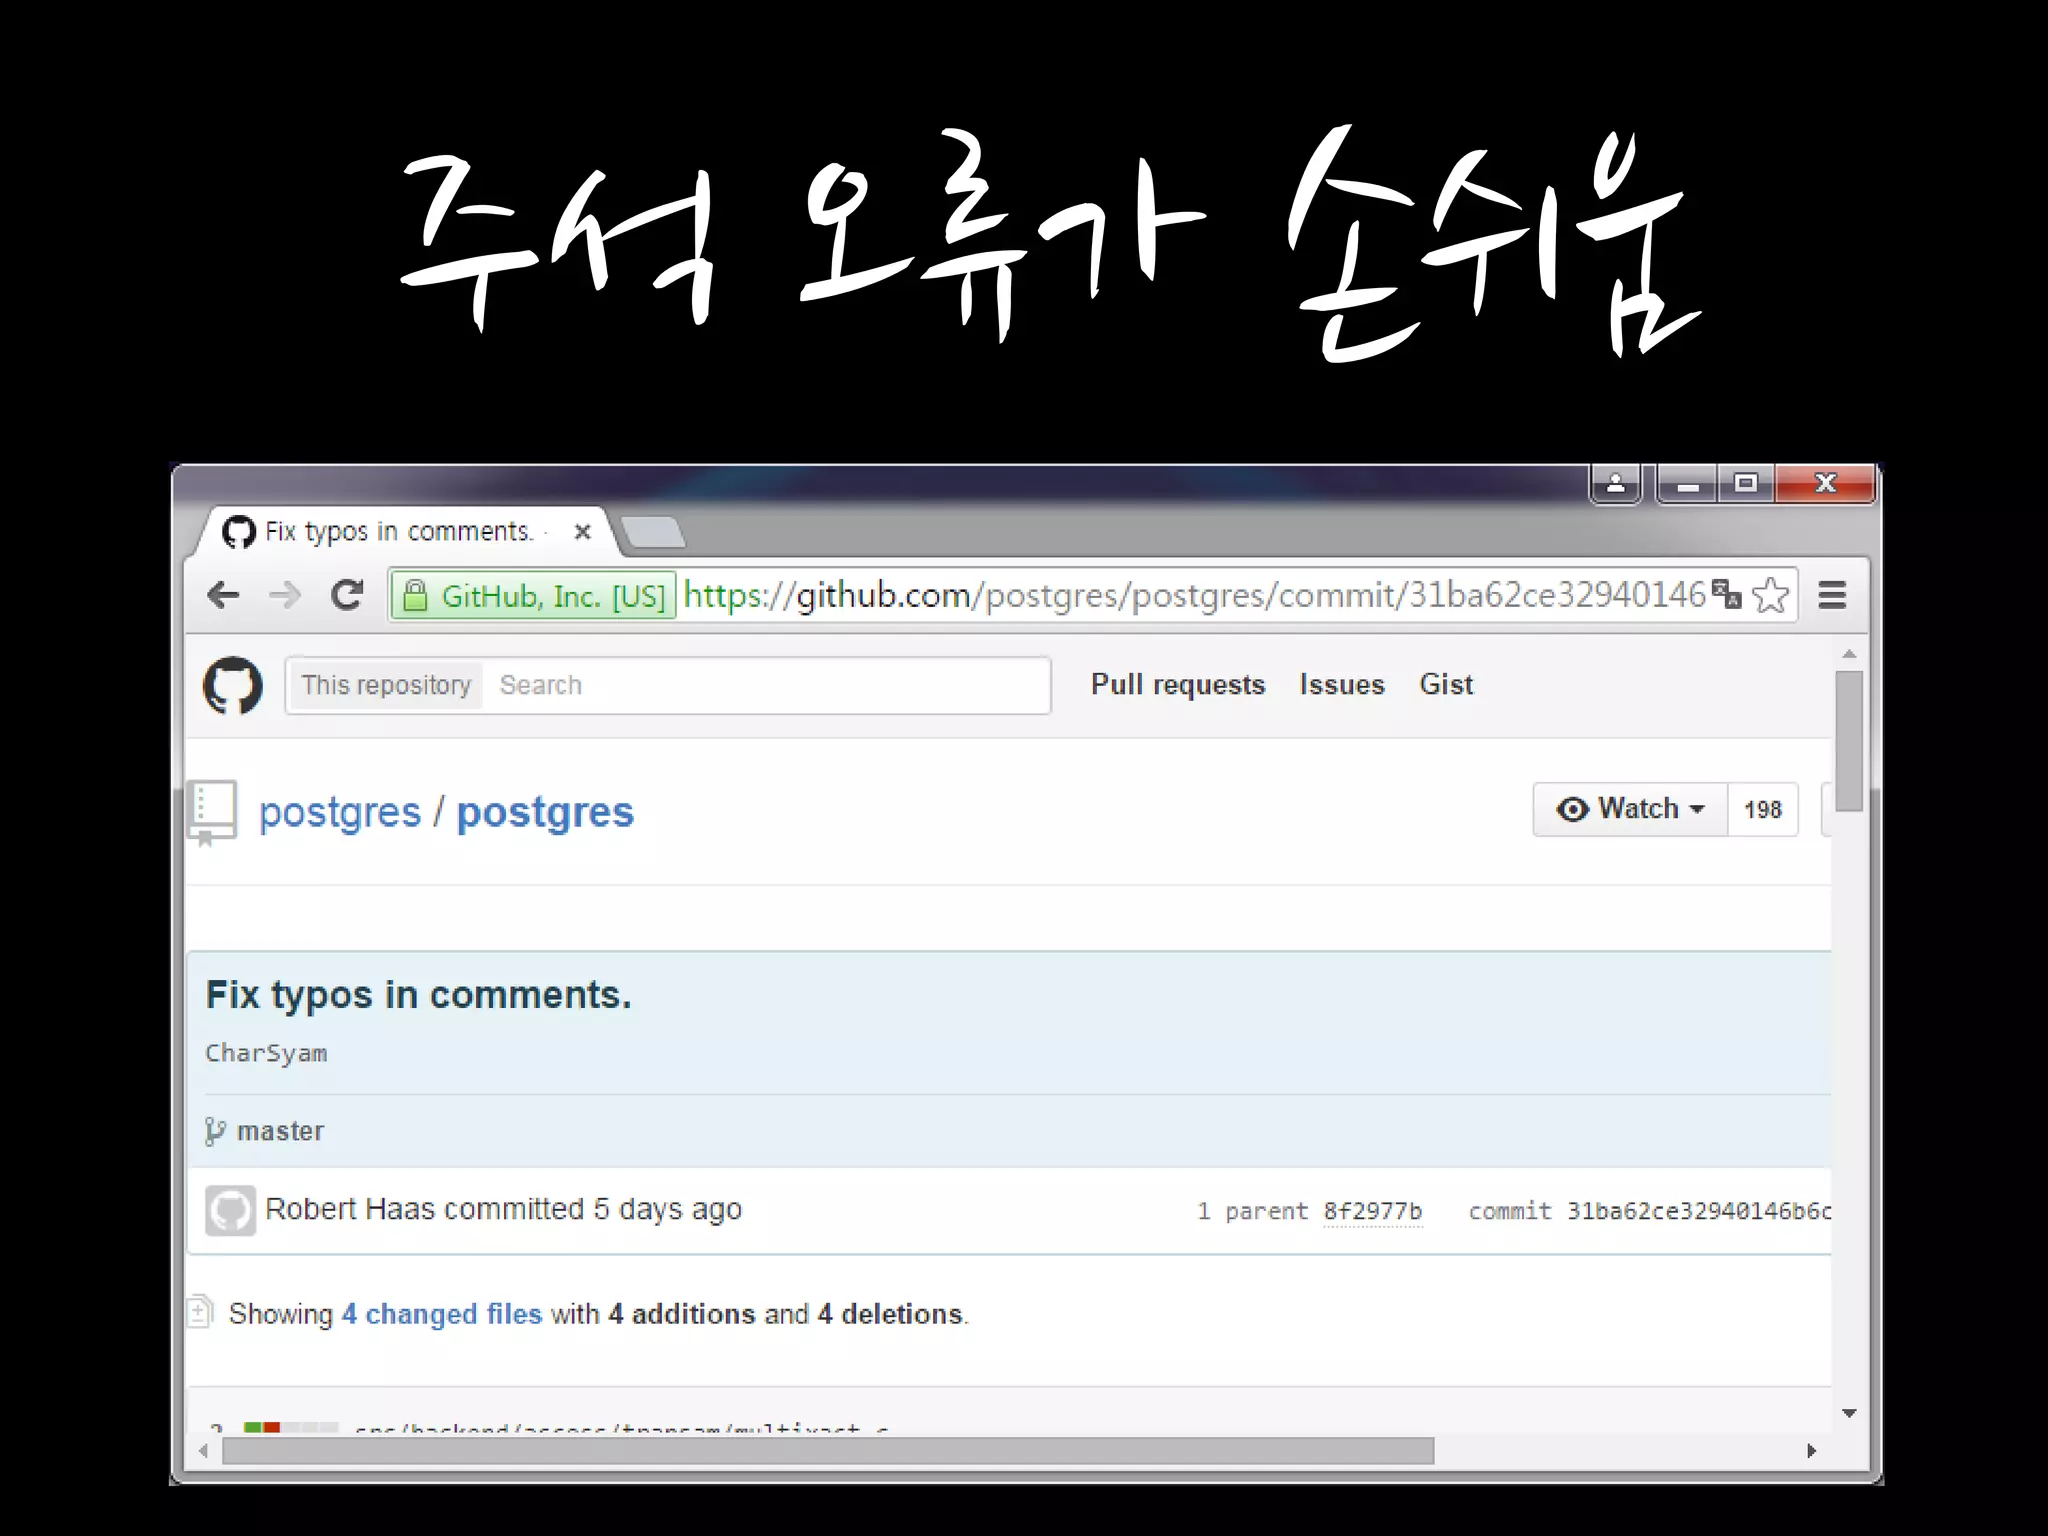Reload the page with the refresh icon
The height and width of the screenshot is (1536, 2048).
[347, 596]
